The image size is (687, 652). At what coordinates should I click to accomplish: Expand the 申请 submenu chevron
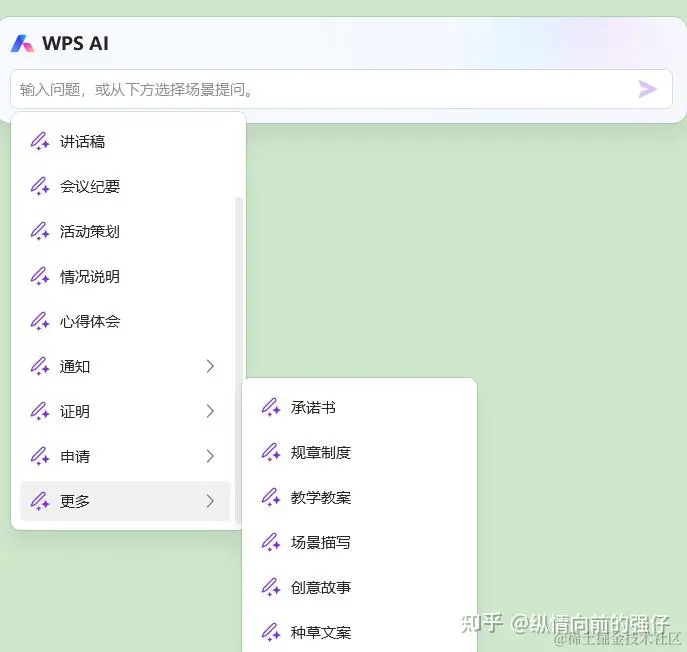pyautogui.click(x=210, y=456)
